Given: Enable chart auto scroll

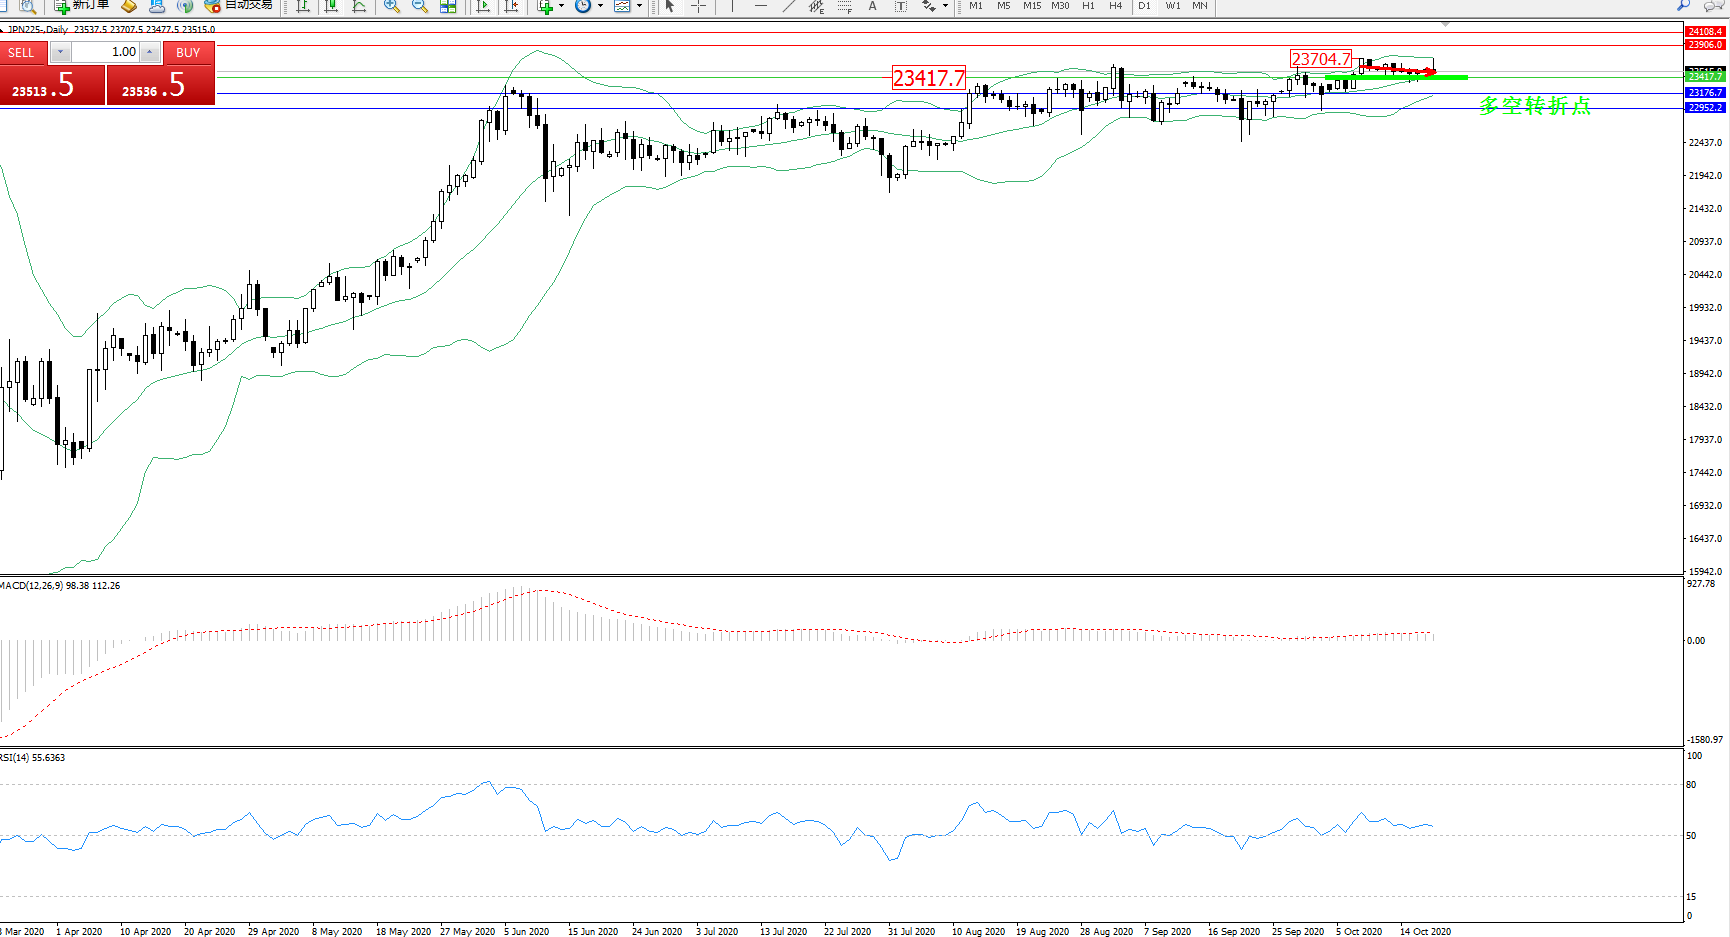Looking at the screenshot, I should pos(483,6).
